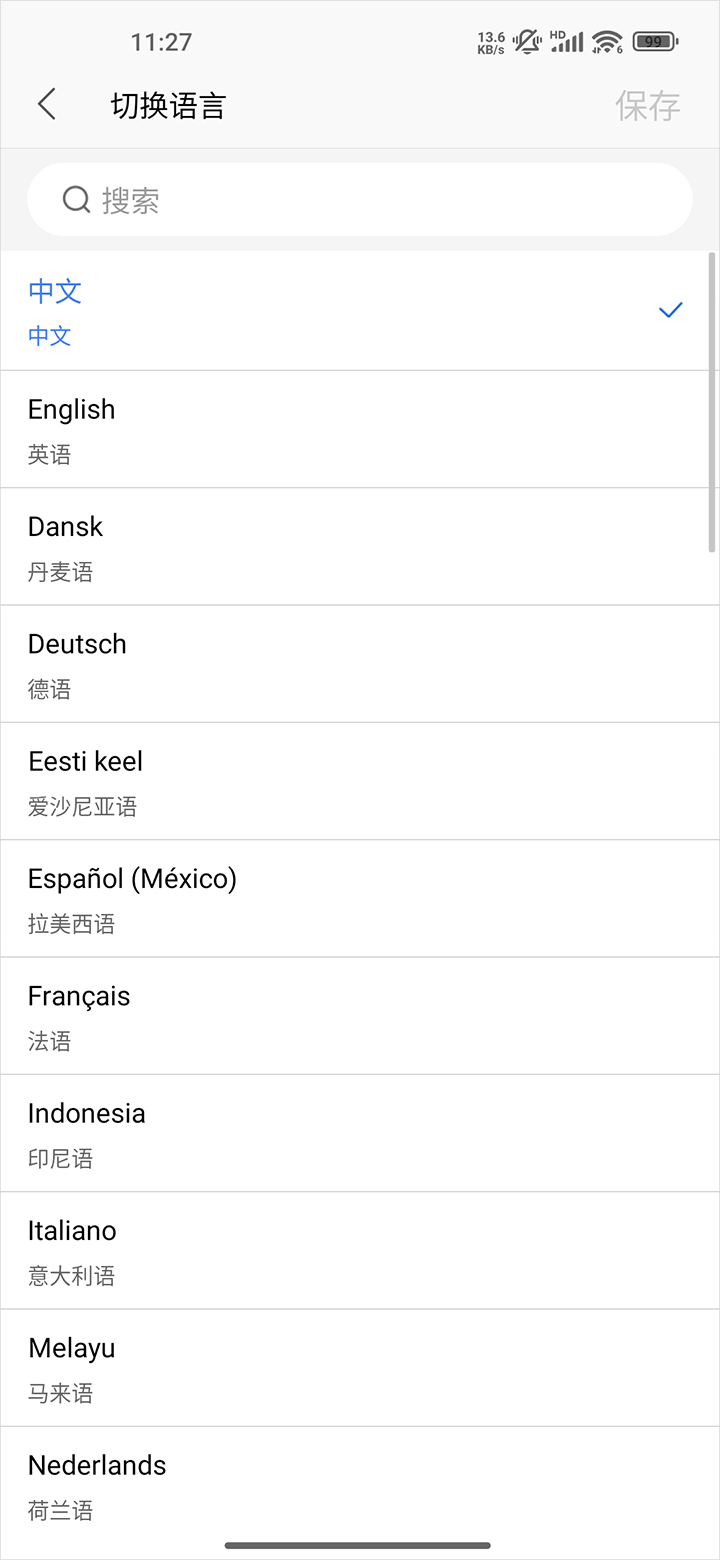Tap the muted bell status icon
This screenshot has height=1560, width=720.
pos(527,42)
